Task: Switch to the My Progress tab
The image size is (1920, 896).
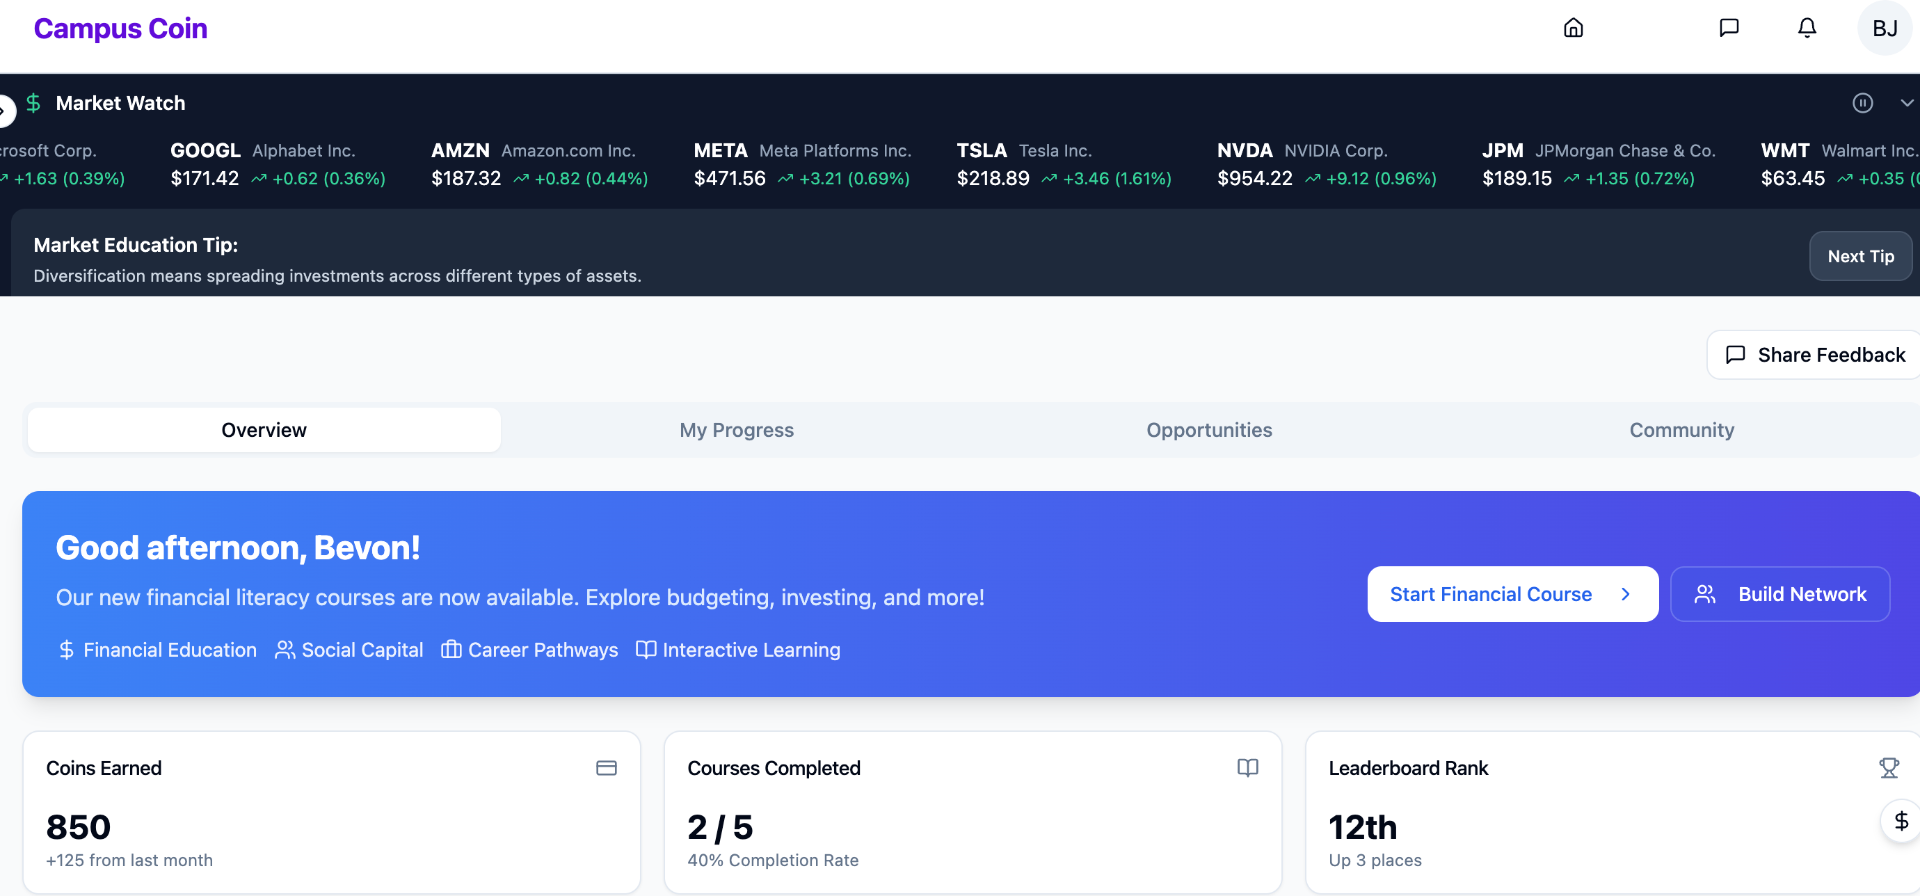Action: click(737, 430)
